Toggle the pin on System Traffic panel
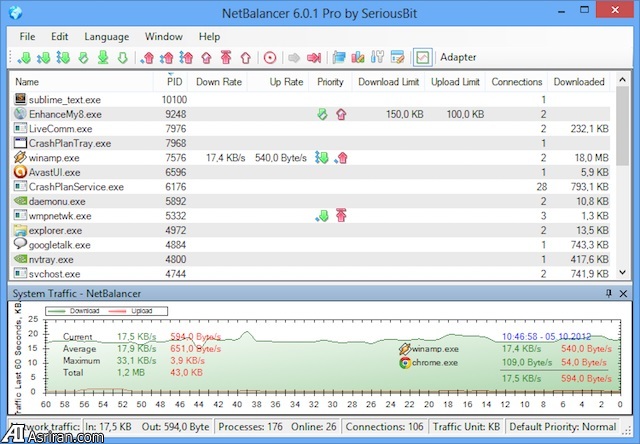This screenshot has width=640, height=444. tap(608, 292)
